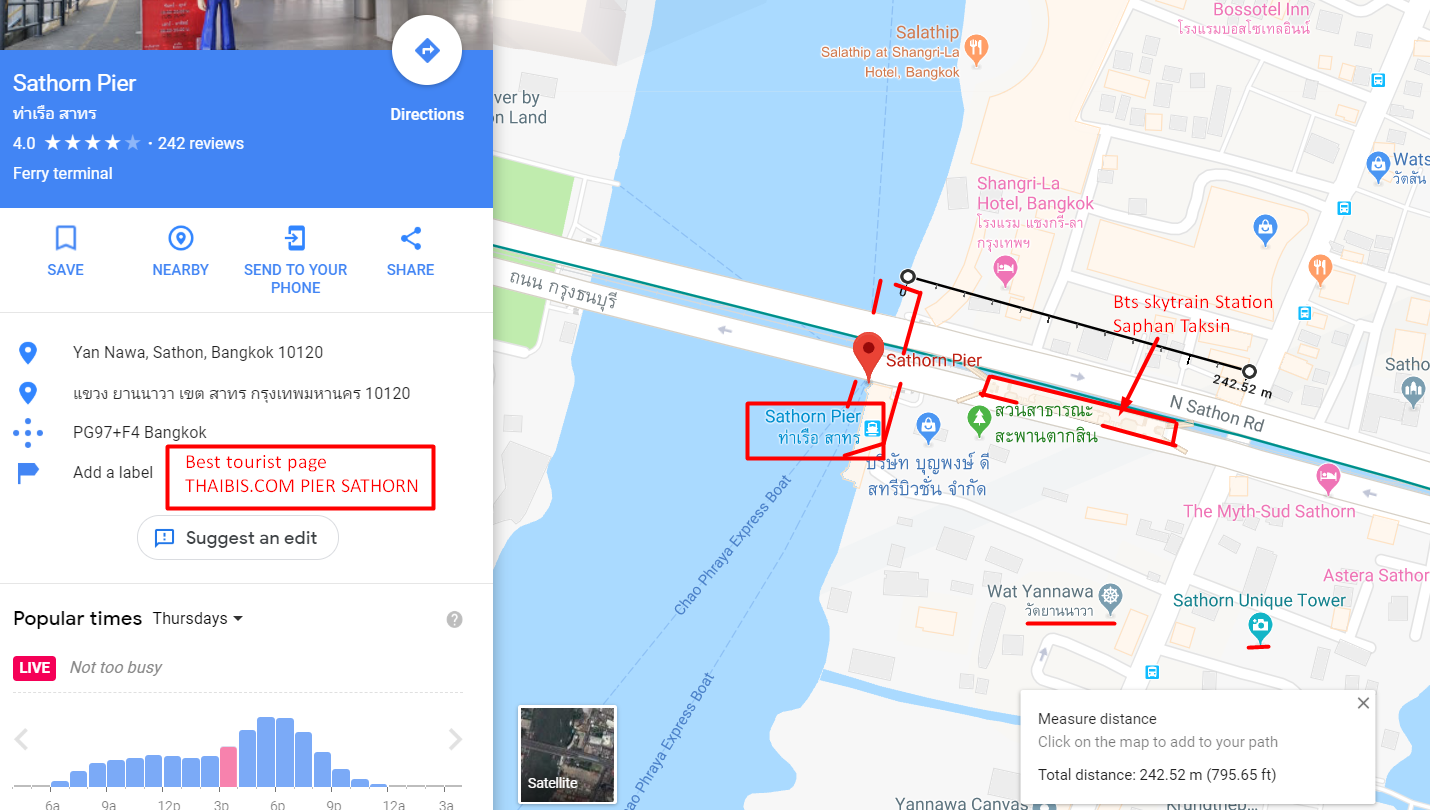Switch to Satellite view thumbnail
1430x810 pixels.
pos(568,754)
